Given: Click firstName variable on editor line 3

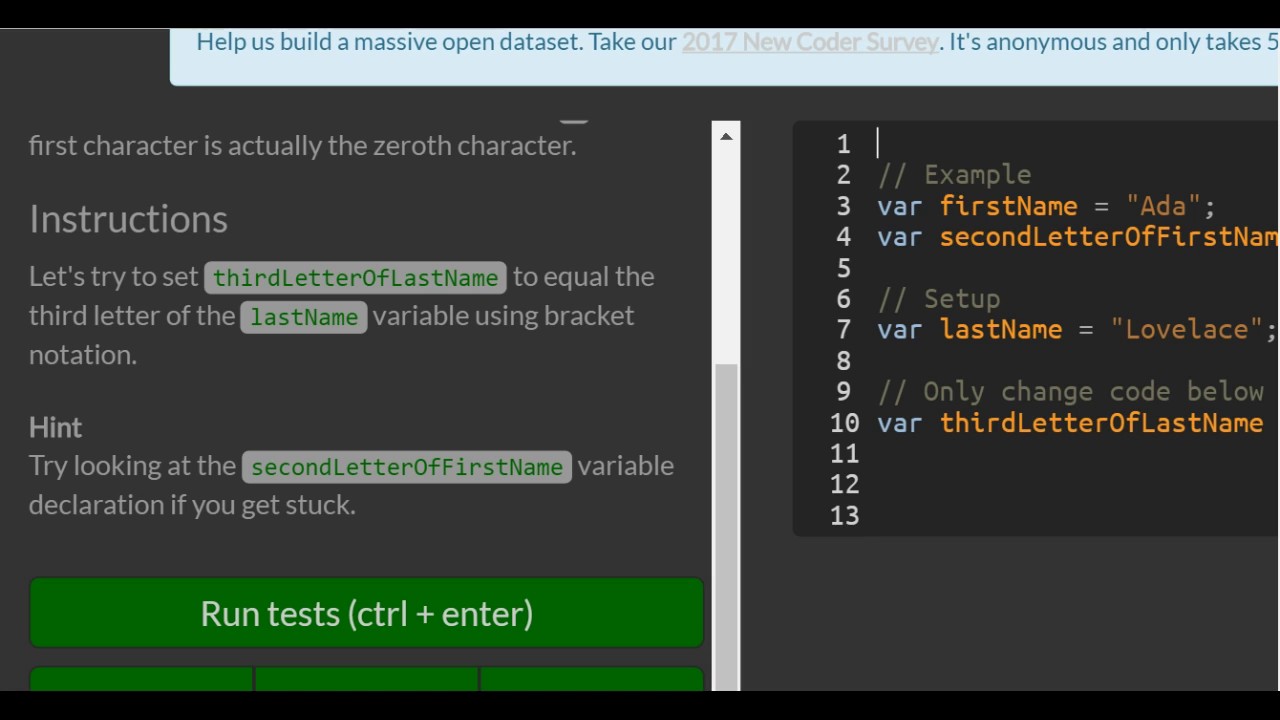Looking at the screenshot, I should (x=1008, y=206).
